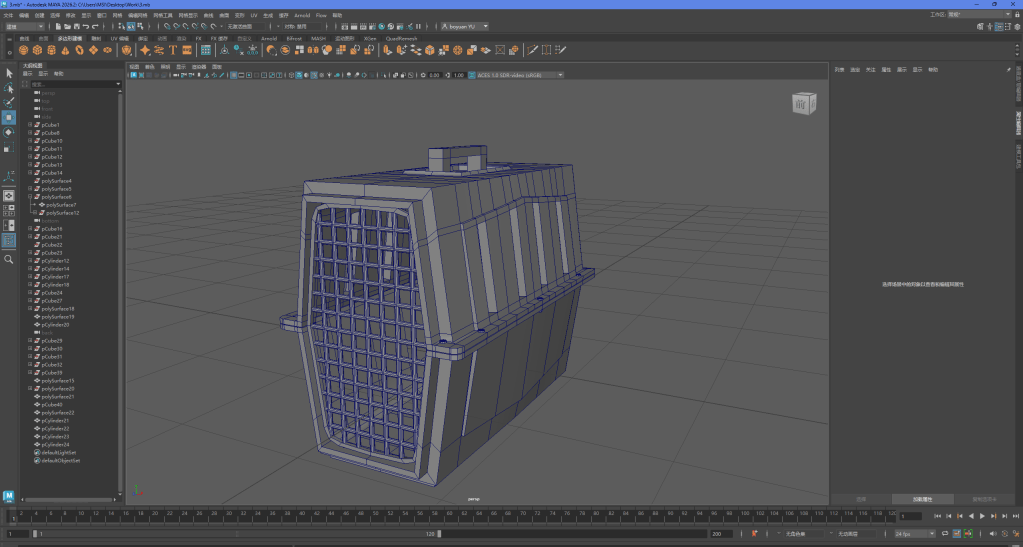Create a polygon sphere from the shelf
Screen dimensions: 1023x547
tap(23, 49)
